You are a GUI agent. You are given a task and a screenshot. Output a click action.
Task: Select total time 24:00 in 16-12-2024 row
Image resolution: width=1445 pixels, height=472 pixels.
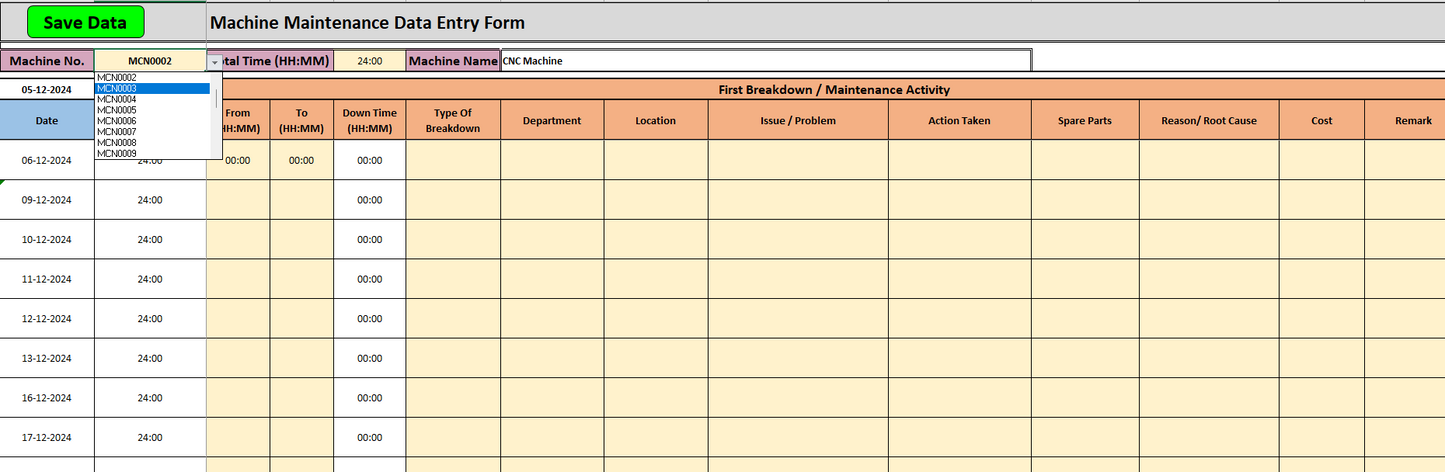pos(150,398)
